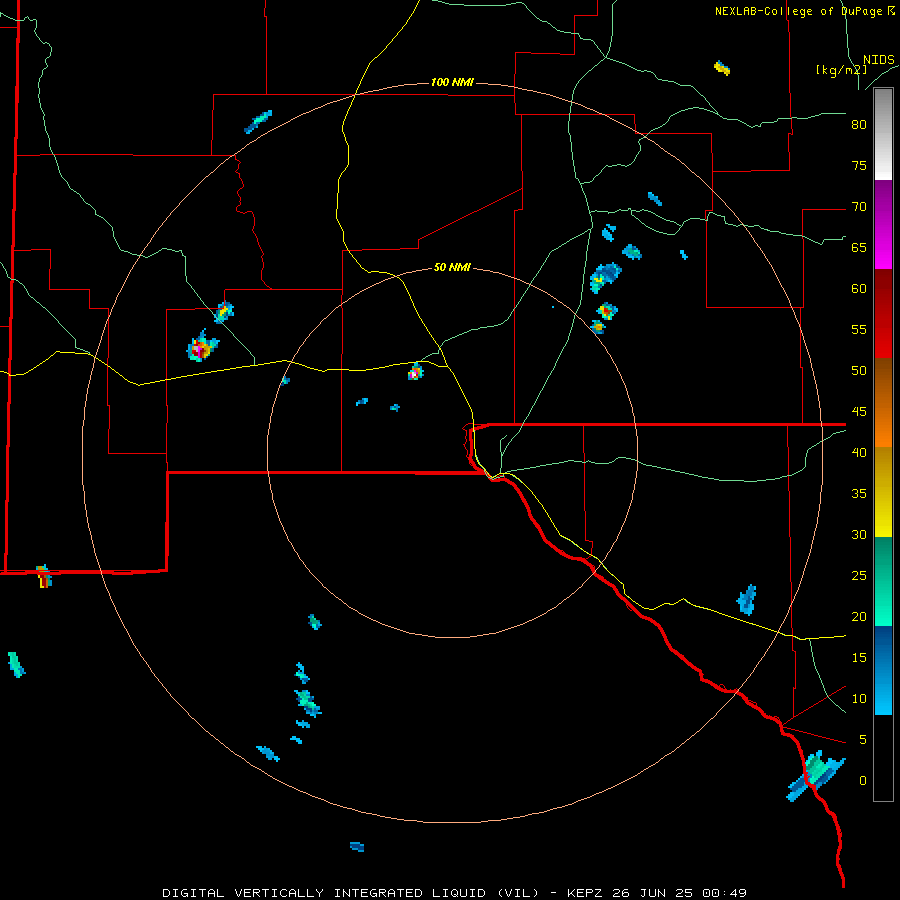Image resolution: width=900 pixels, height=900 pixels.
Task: Click the [kg/m2] units label
Action: point(841,70)
